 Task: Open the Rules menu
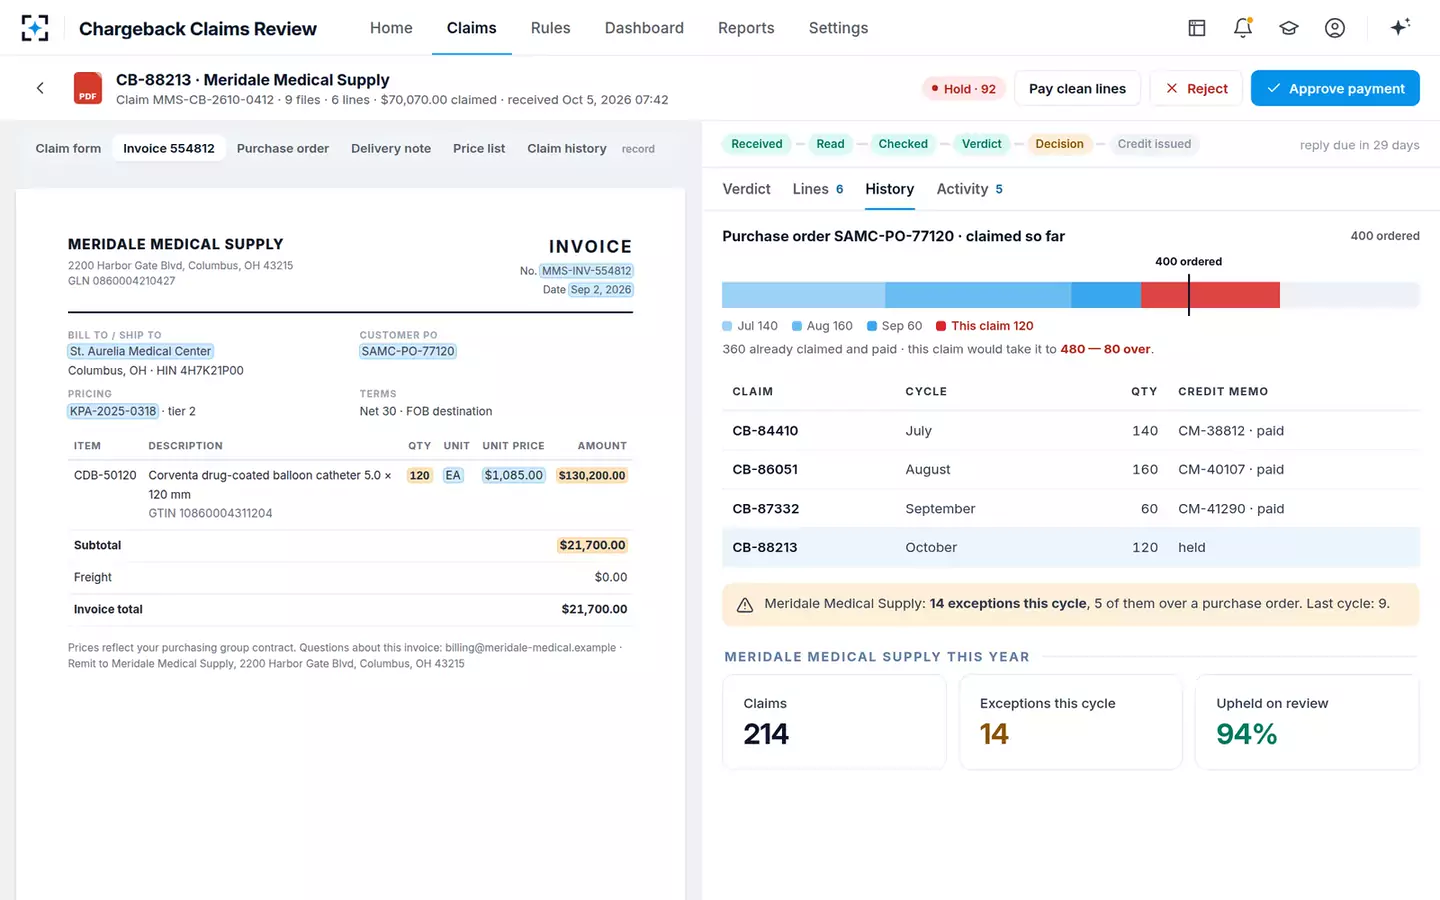point(550,28)
